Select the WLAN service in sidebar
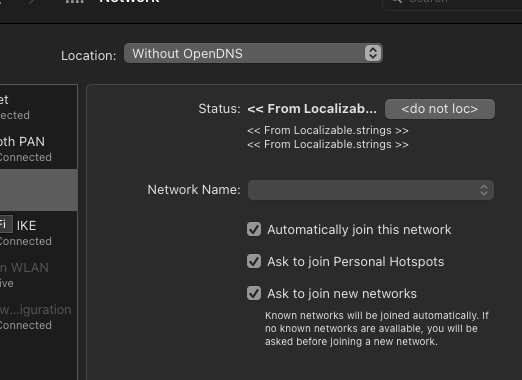Screen dimensions: 522x380 click(x=38, y=275)
